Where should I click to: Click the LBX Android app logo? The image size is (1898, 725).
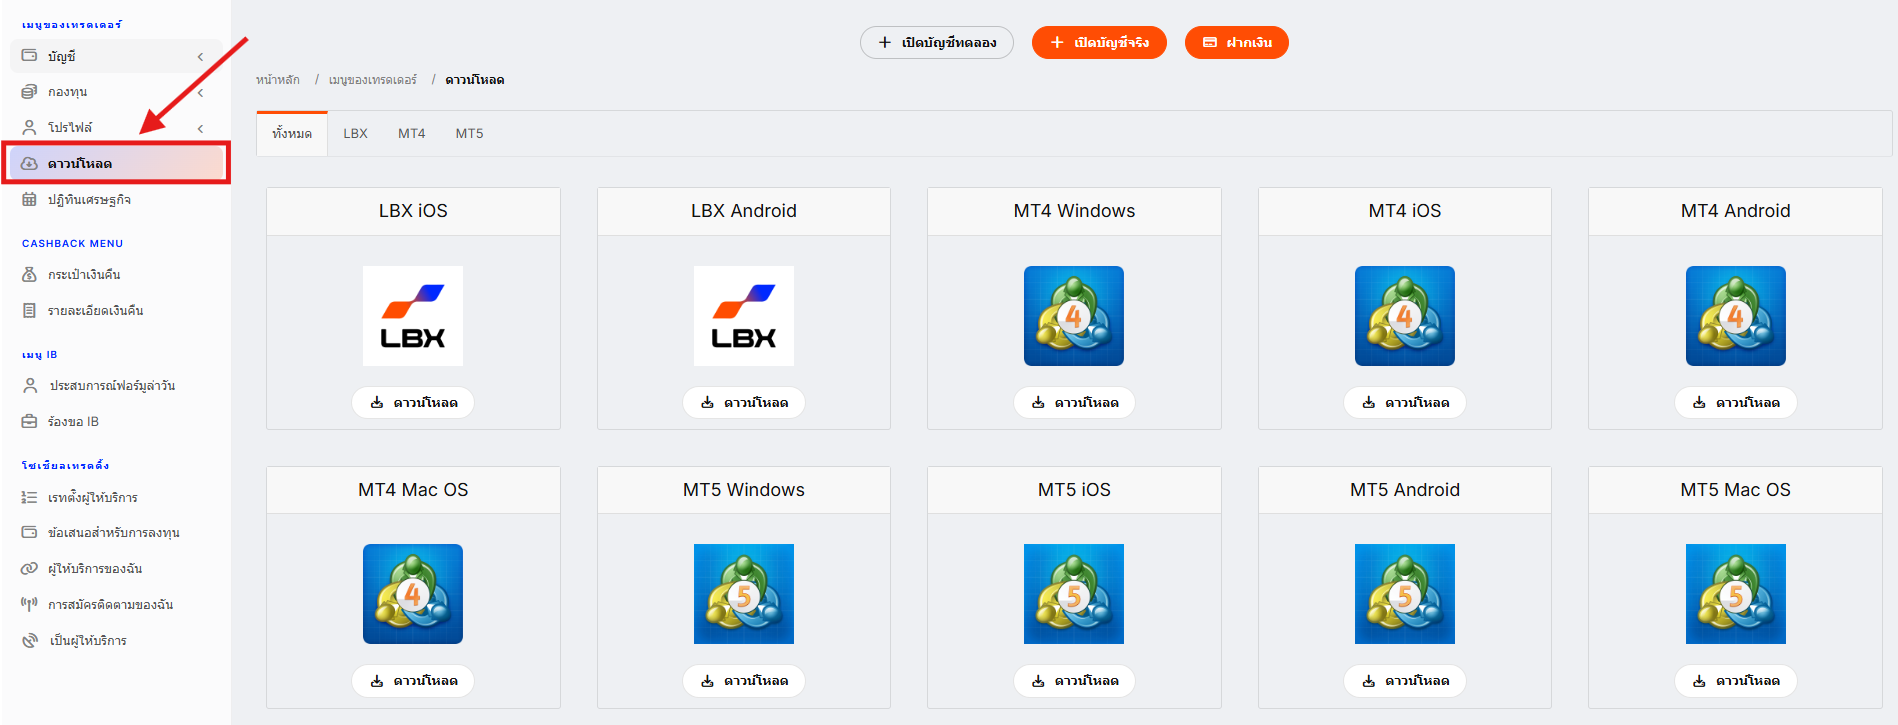[x=744, y=316]
